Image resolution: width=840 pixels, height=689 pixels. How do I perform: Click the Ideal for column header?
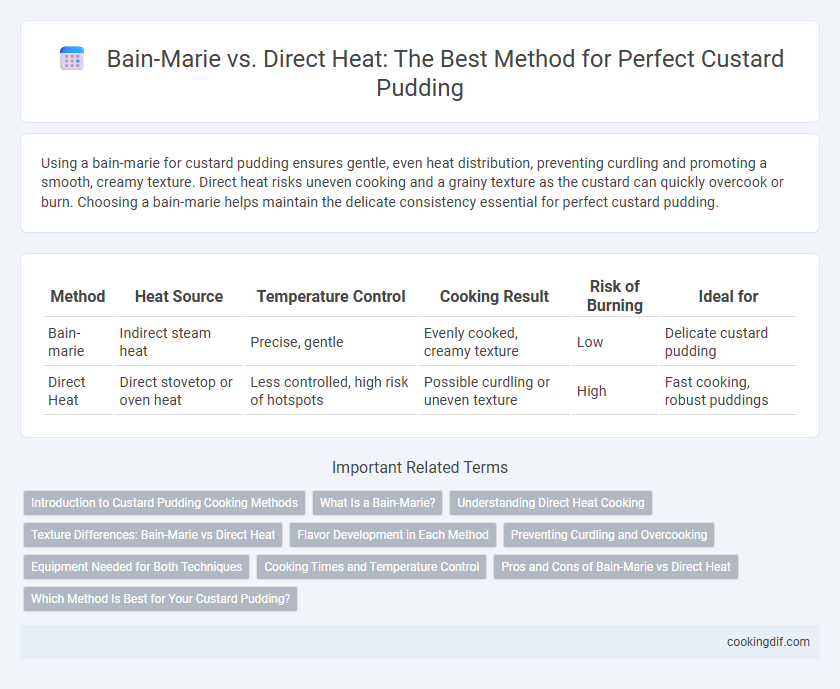tap(728, 296)
